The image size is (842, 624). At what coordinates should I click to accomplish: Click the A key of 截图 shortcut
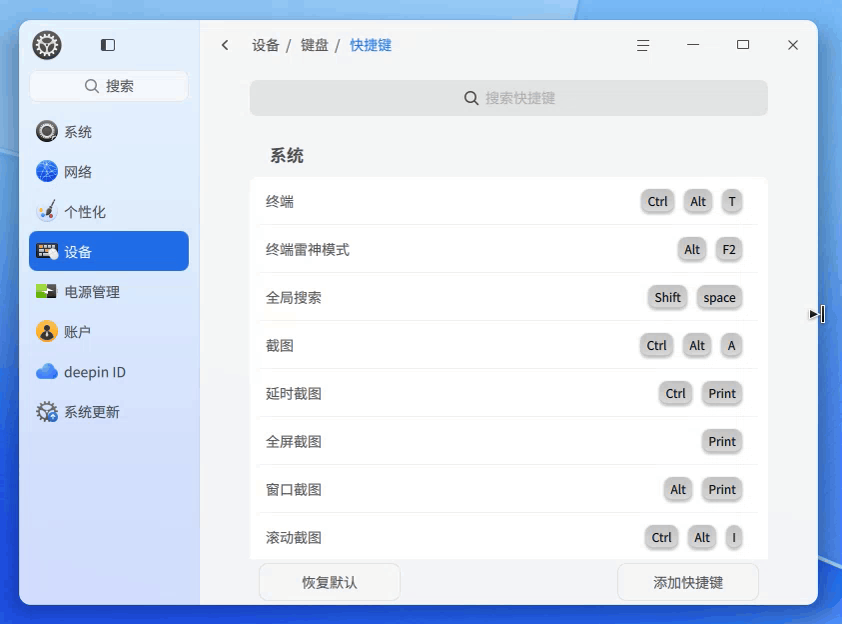point(731,345)
